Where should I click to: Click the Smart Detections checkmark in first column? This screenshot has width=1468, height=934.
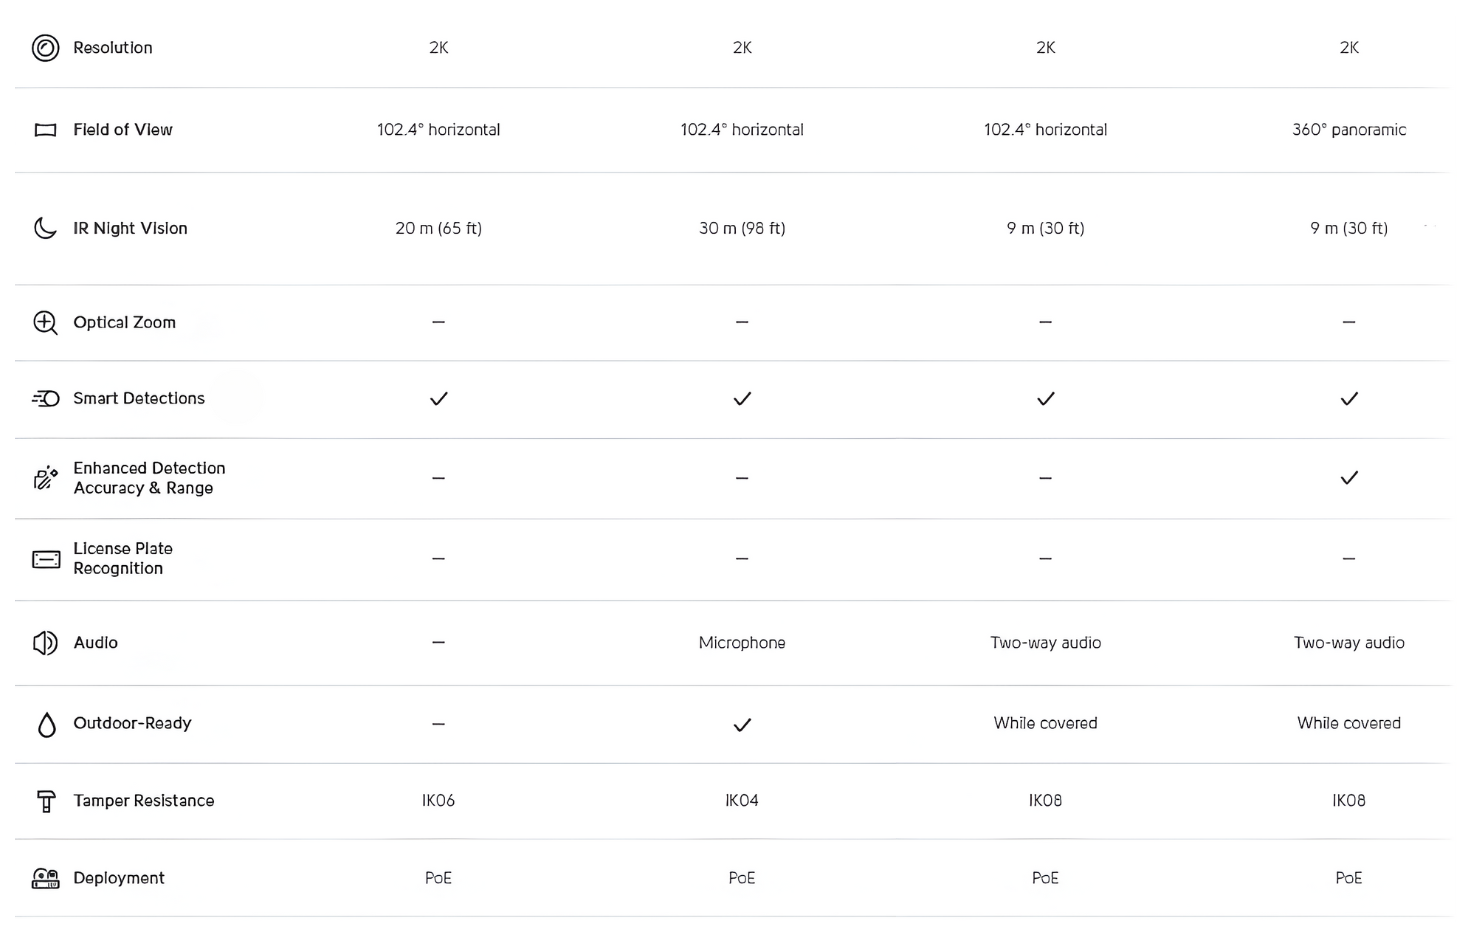[x=438, y=399]
